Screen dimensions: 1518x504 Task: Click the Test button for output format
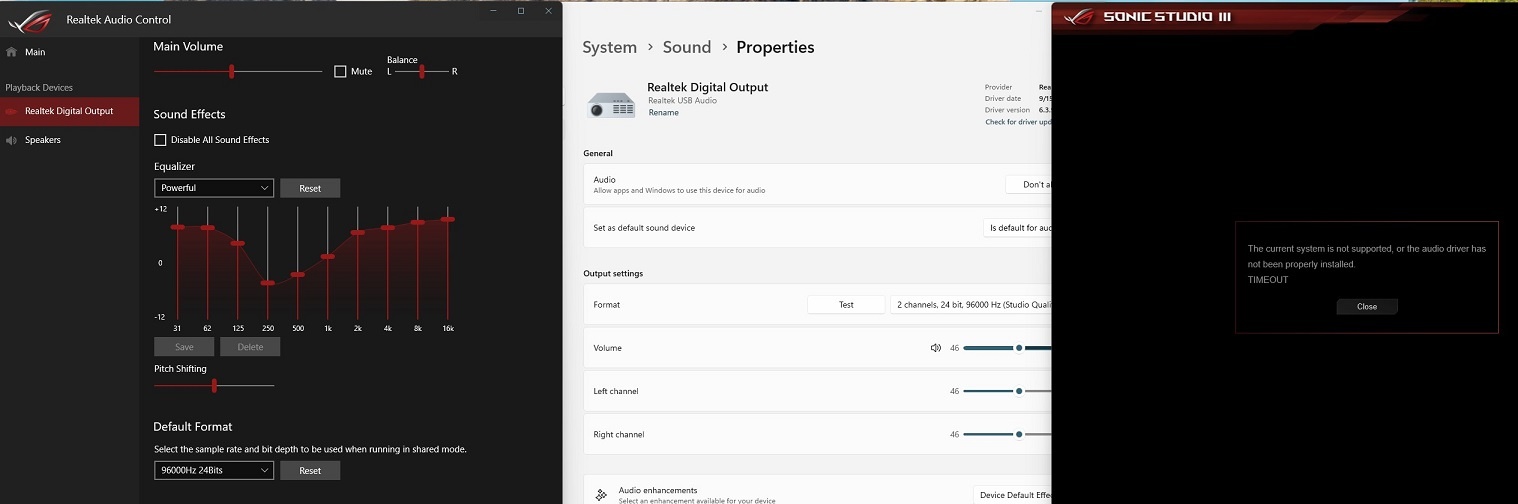pyautogui.click(x=846, y=304)
